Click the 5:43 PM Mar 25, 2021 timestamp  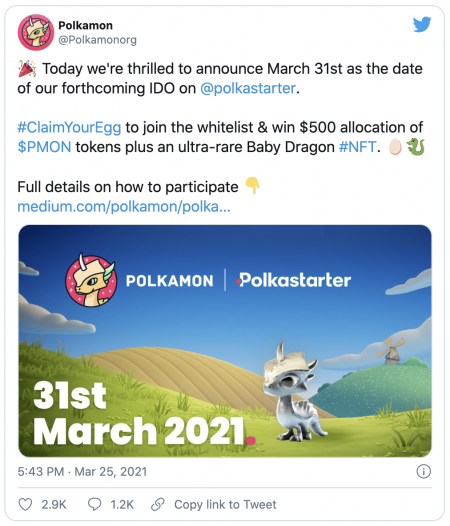coord(82,472)
